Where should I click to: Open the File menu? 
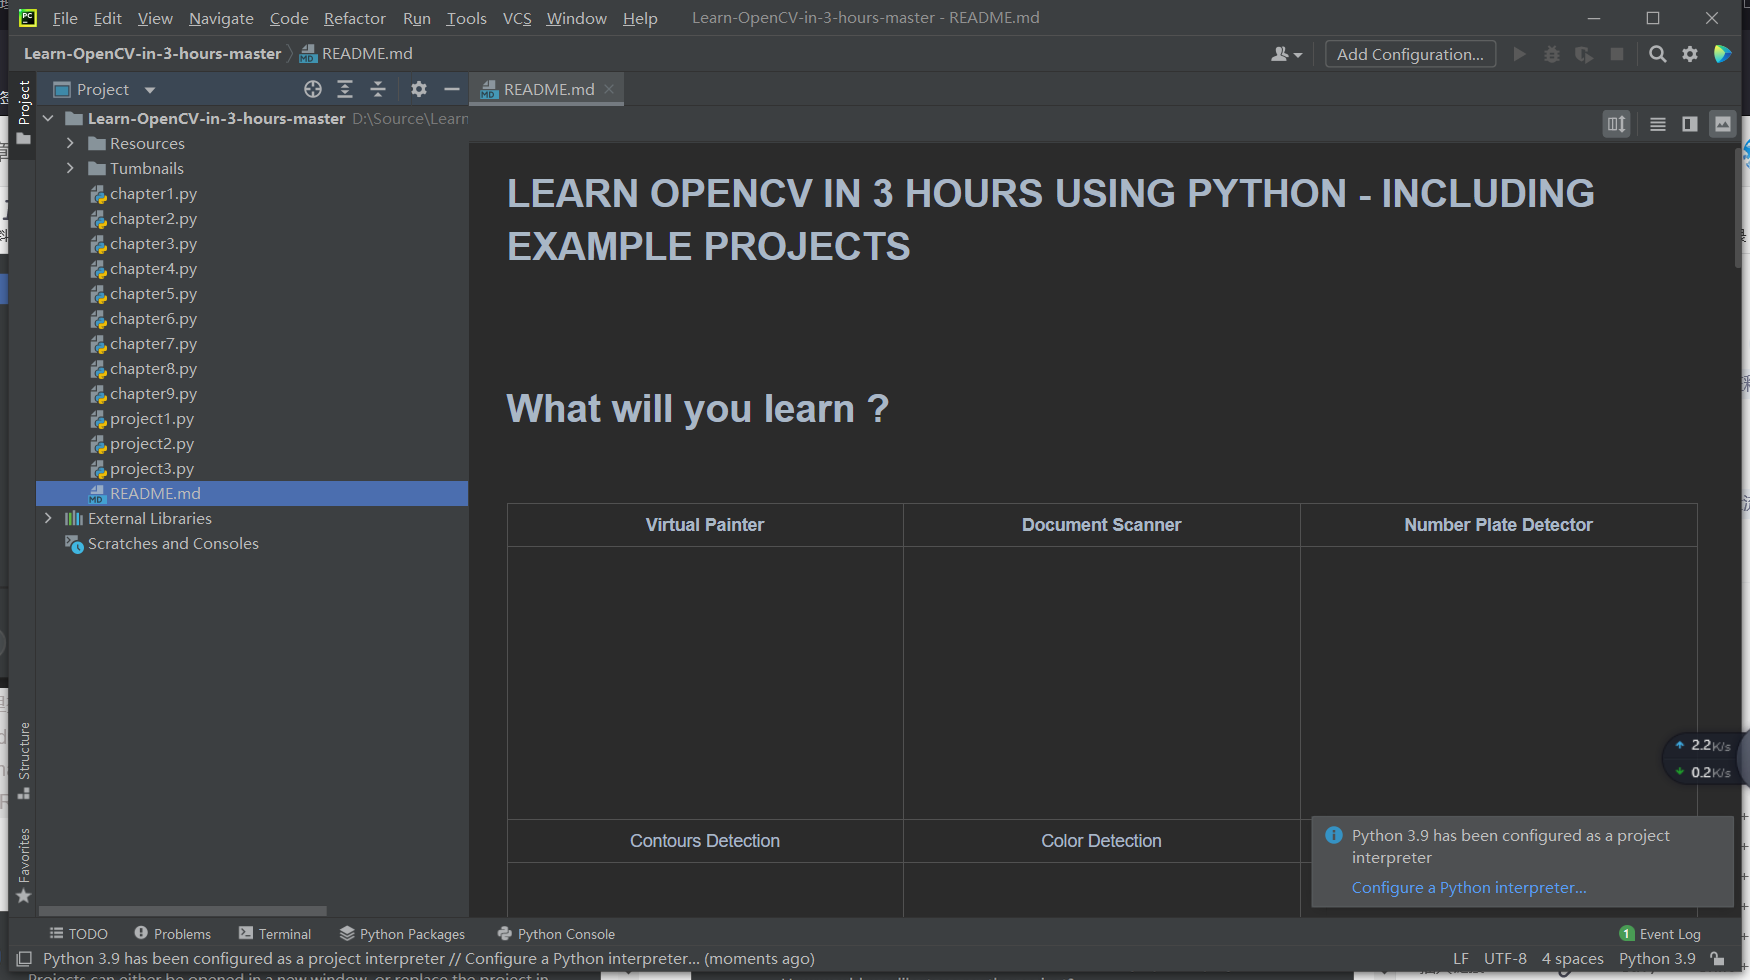tap(65, 18)
